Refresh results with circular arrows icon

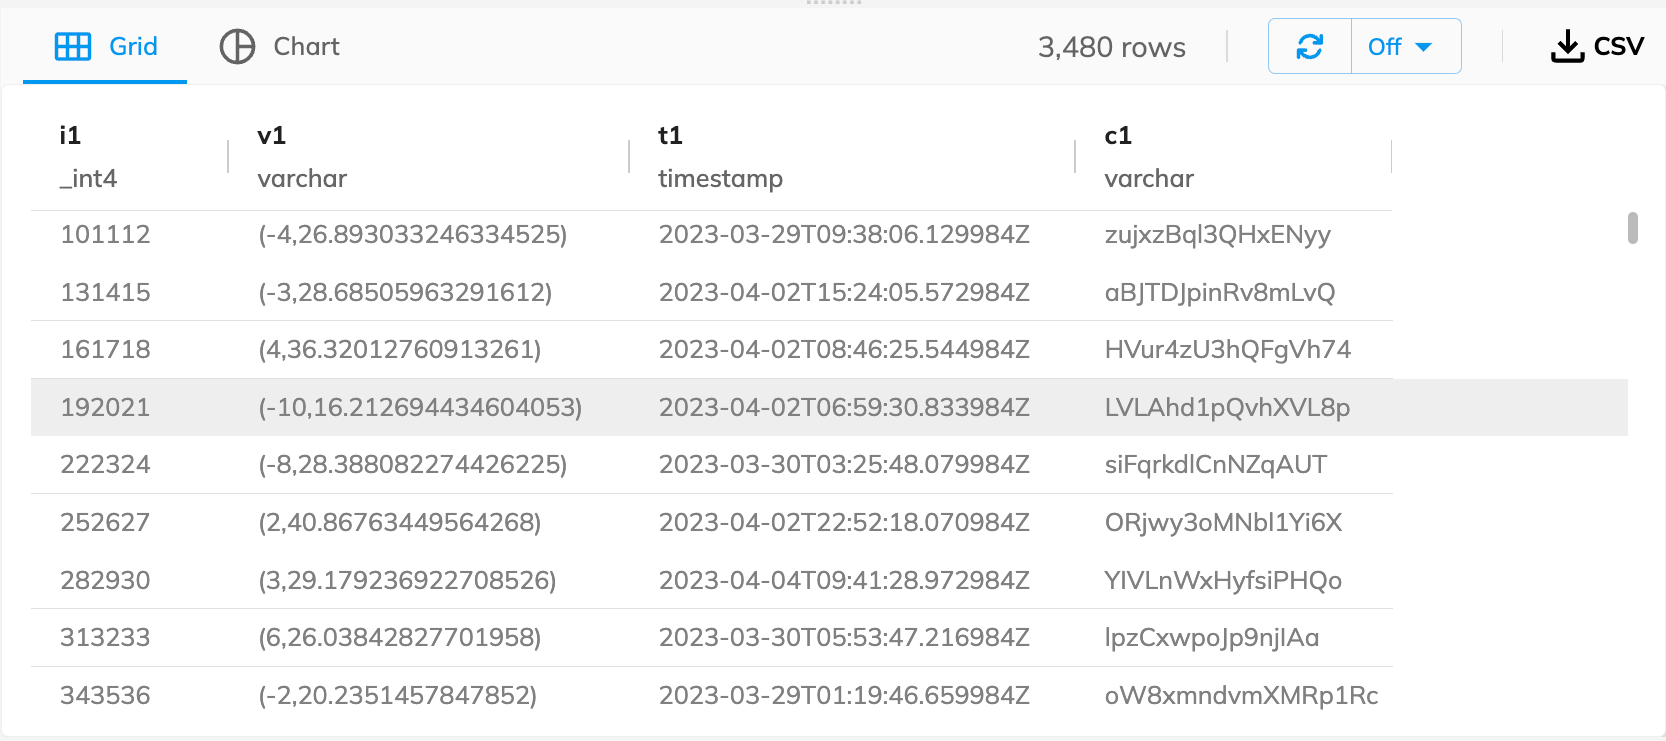(1310, 46)
